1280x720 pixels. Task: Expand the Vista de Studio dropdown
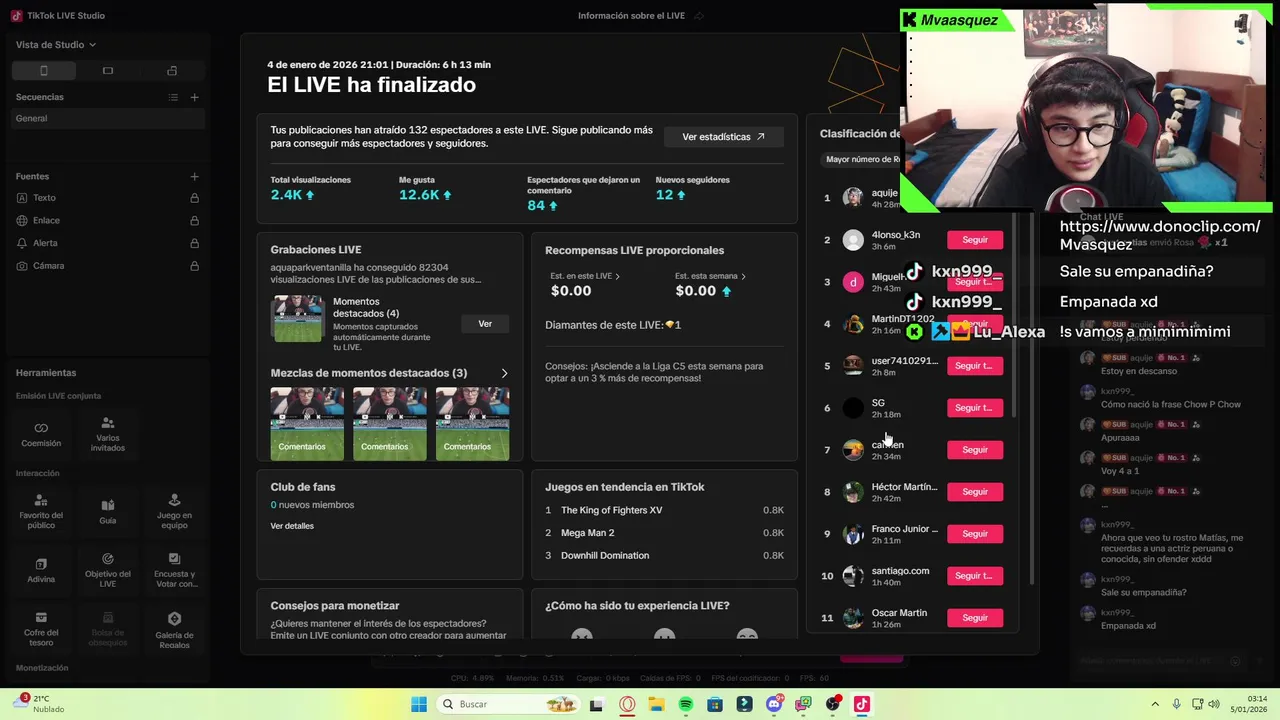coord(56,45)
